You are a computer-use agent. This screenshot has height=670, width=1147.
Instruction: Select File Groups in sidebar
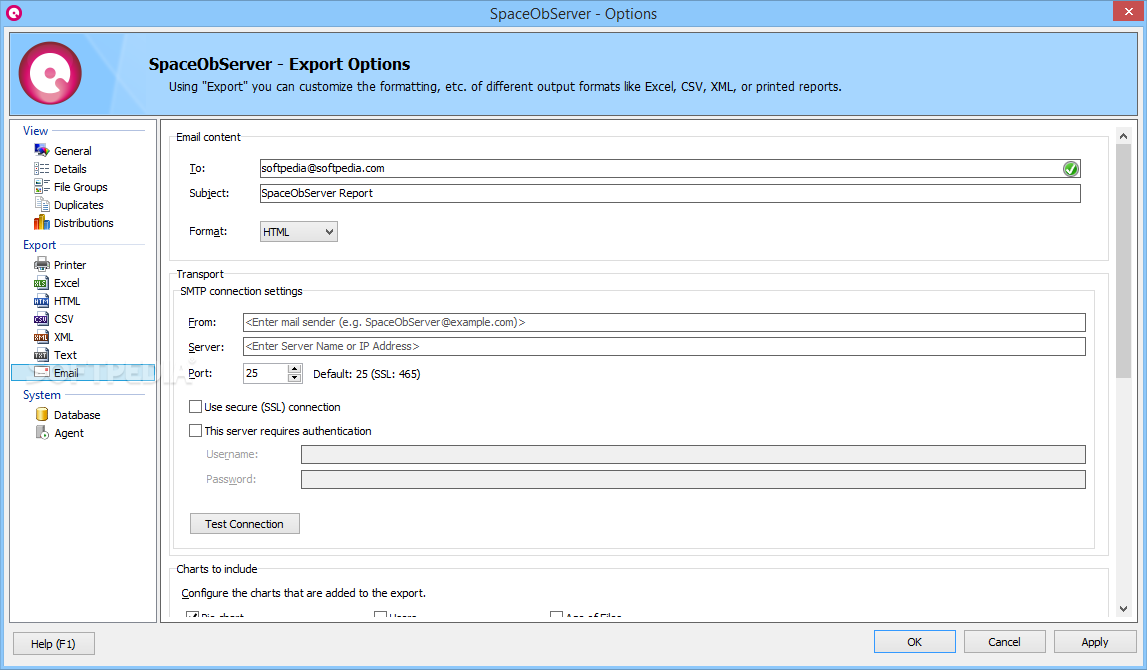tap(71, 187)
